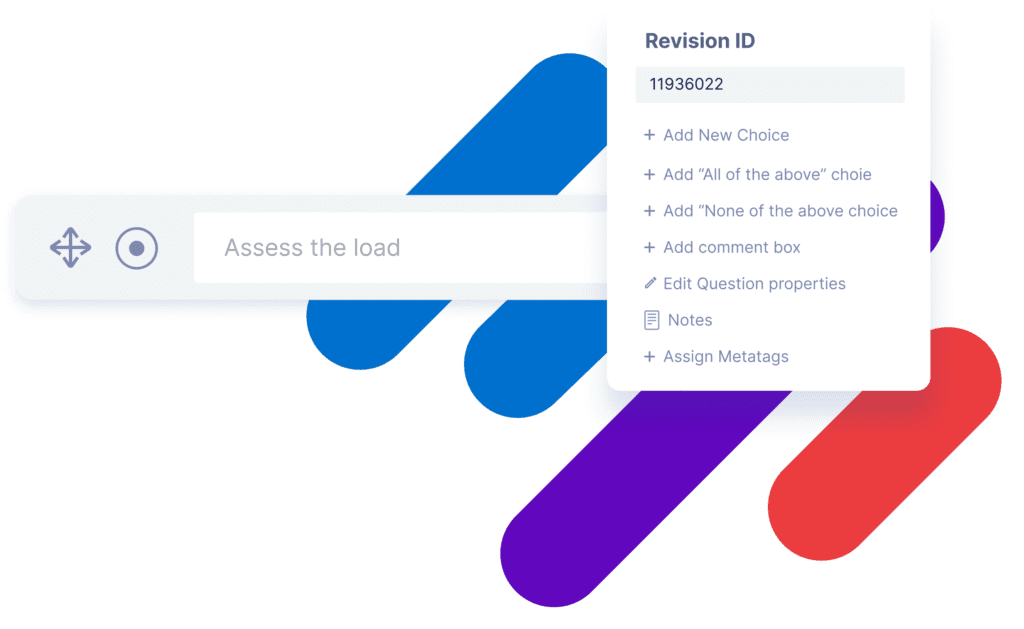Screen dimensions: 1024x629
Task: Choose Add New Choice menu entry
Action: 726,135
